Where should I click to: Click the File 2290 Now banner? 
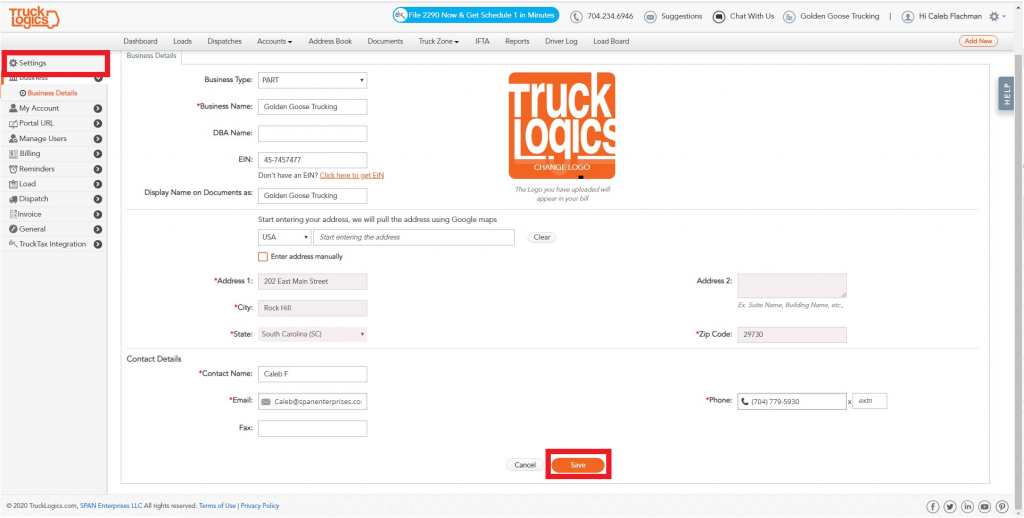[475, 15]
